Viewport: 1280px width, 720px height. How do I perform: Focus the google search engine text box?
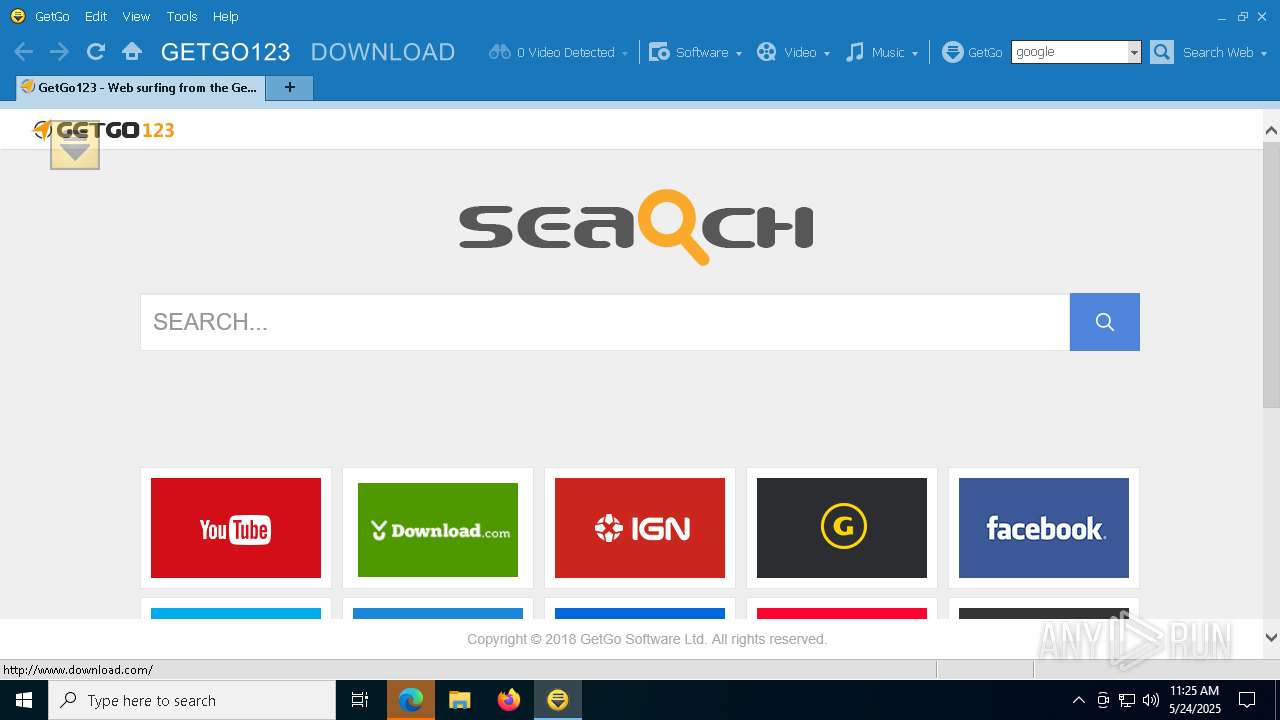[1069, 52]
